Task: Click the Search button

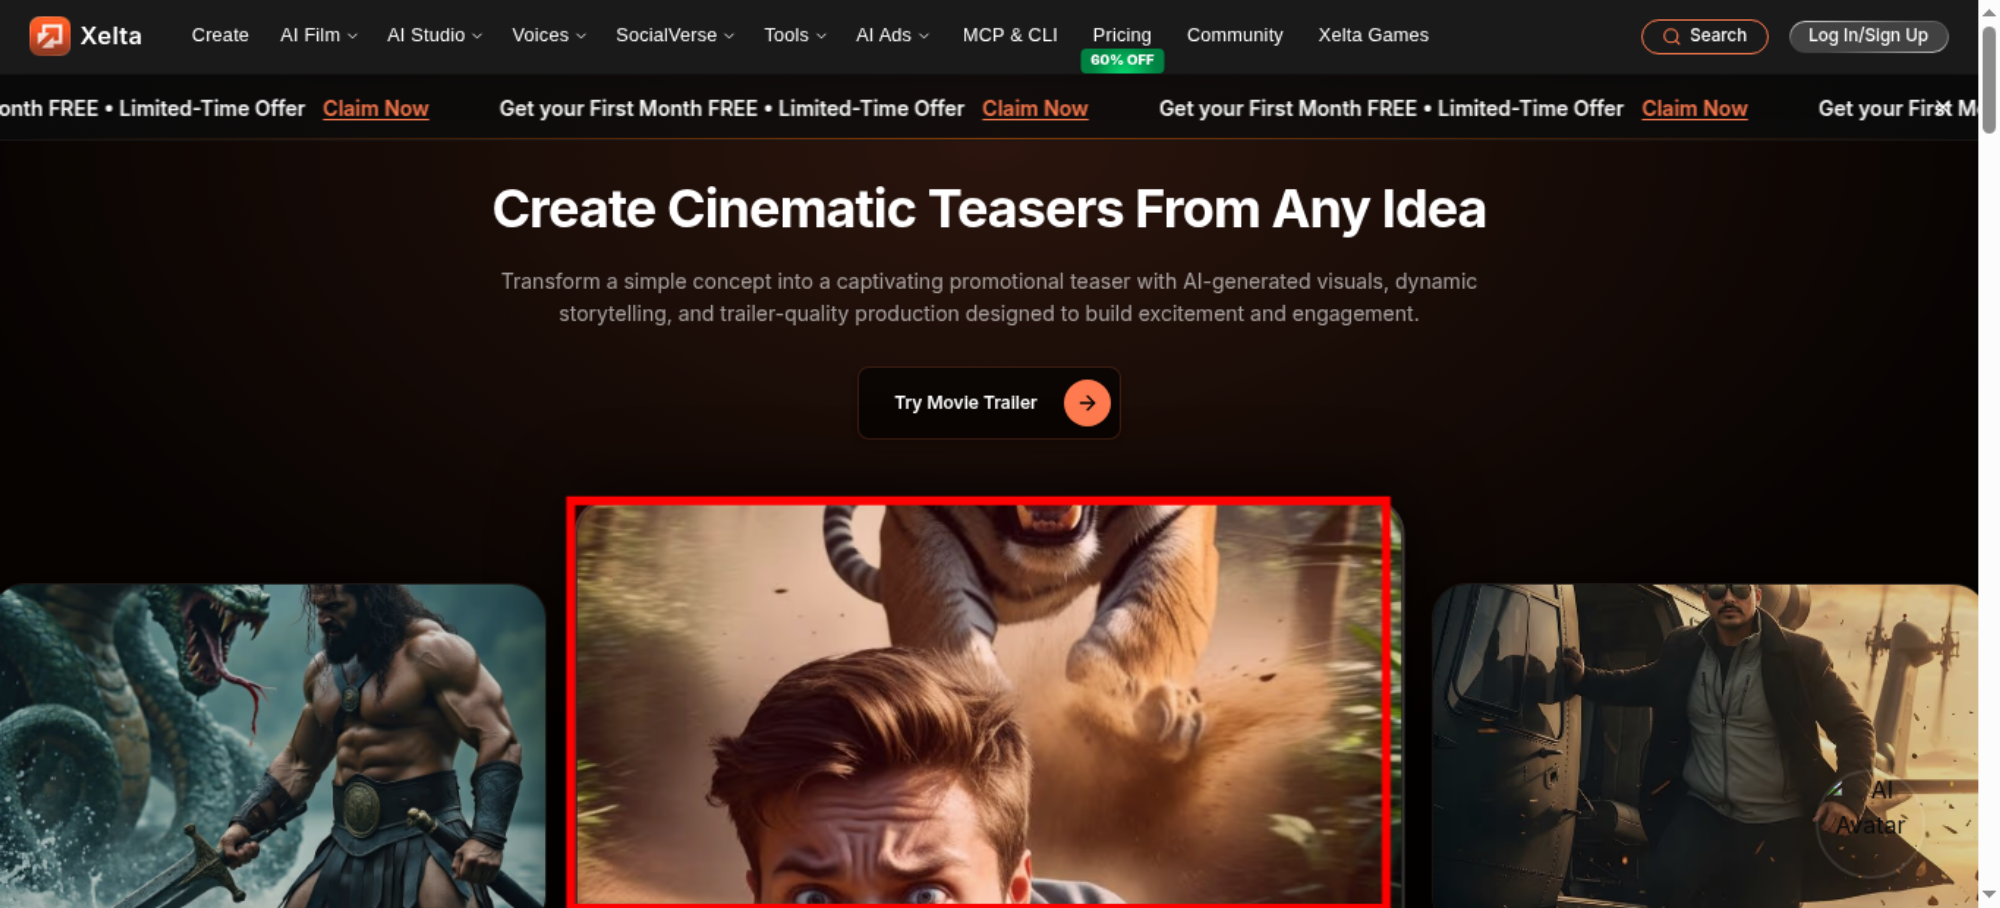Action: 1705,36
